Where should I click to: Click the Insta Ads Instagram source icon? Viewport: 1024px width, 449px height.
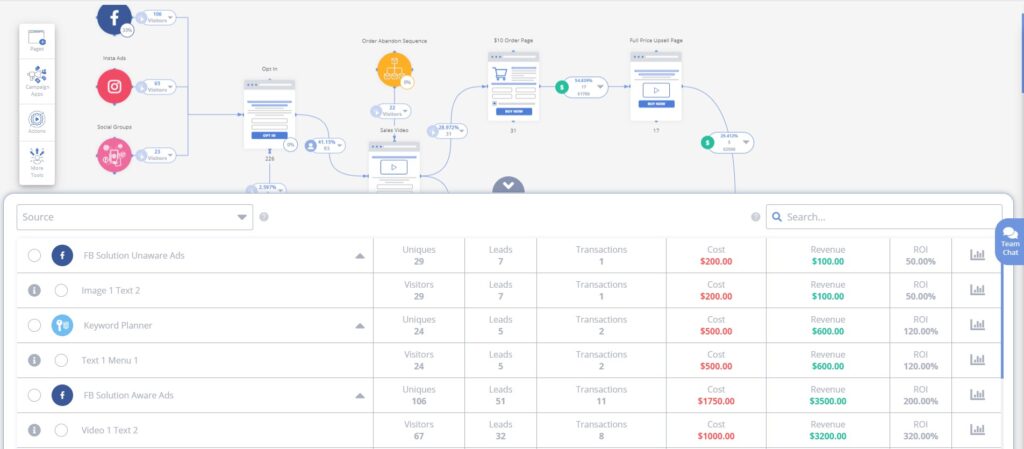tap(114, 87)
